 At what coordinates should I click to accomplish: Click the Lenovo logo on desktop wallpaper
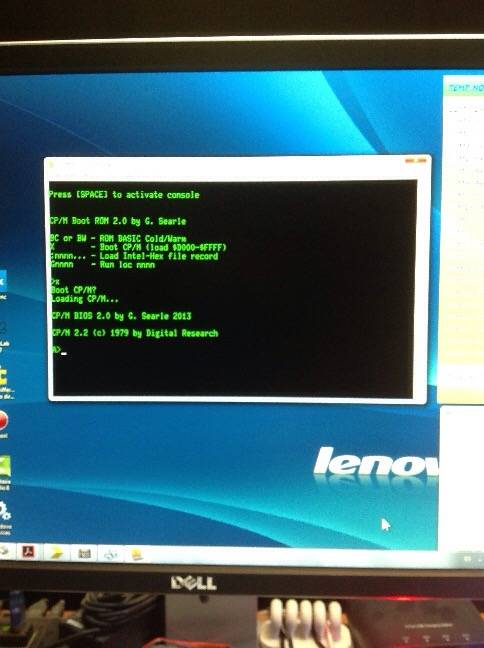click(x=376, y=461)
